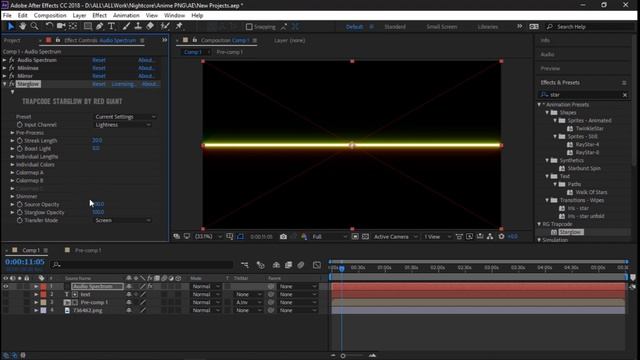The height and width of the screenshot is (360, 640).
Task: Select the Selection arrow tool
Action: pyautogui.click(x=11, y=27)
